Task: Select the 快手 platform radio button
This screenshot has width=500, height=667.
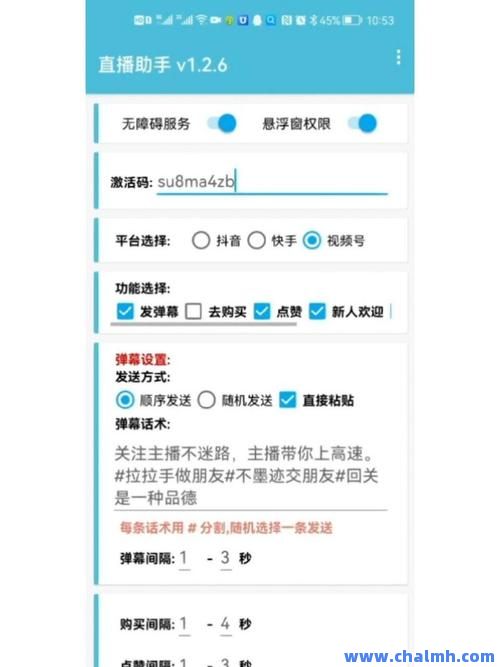Action: point(257,240)
